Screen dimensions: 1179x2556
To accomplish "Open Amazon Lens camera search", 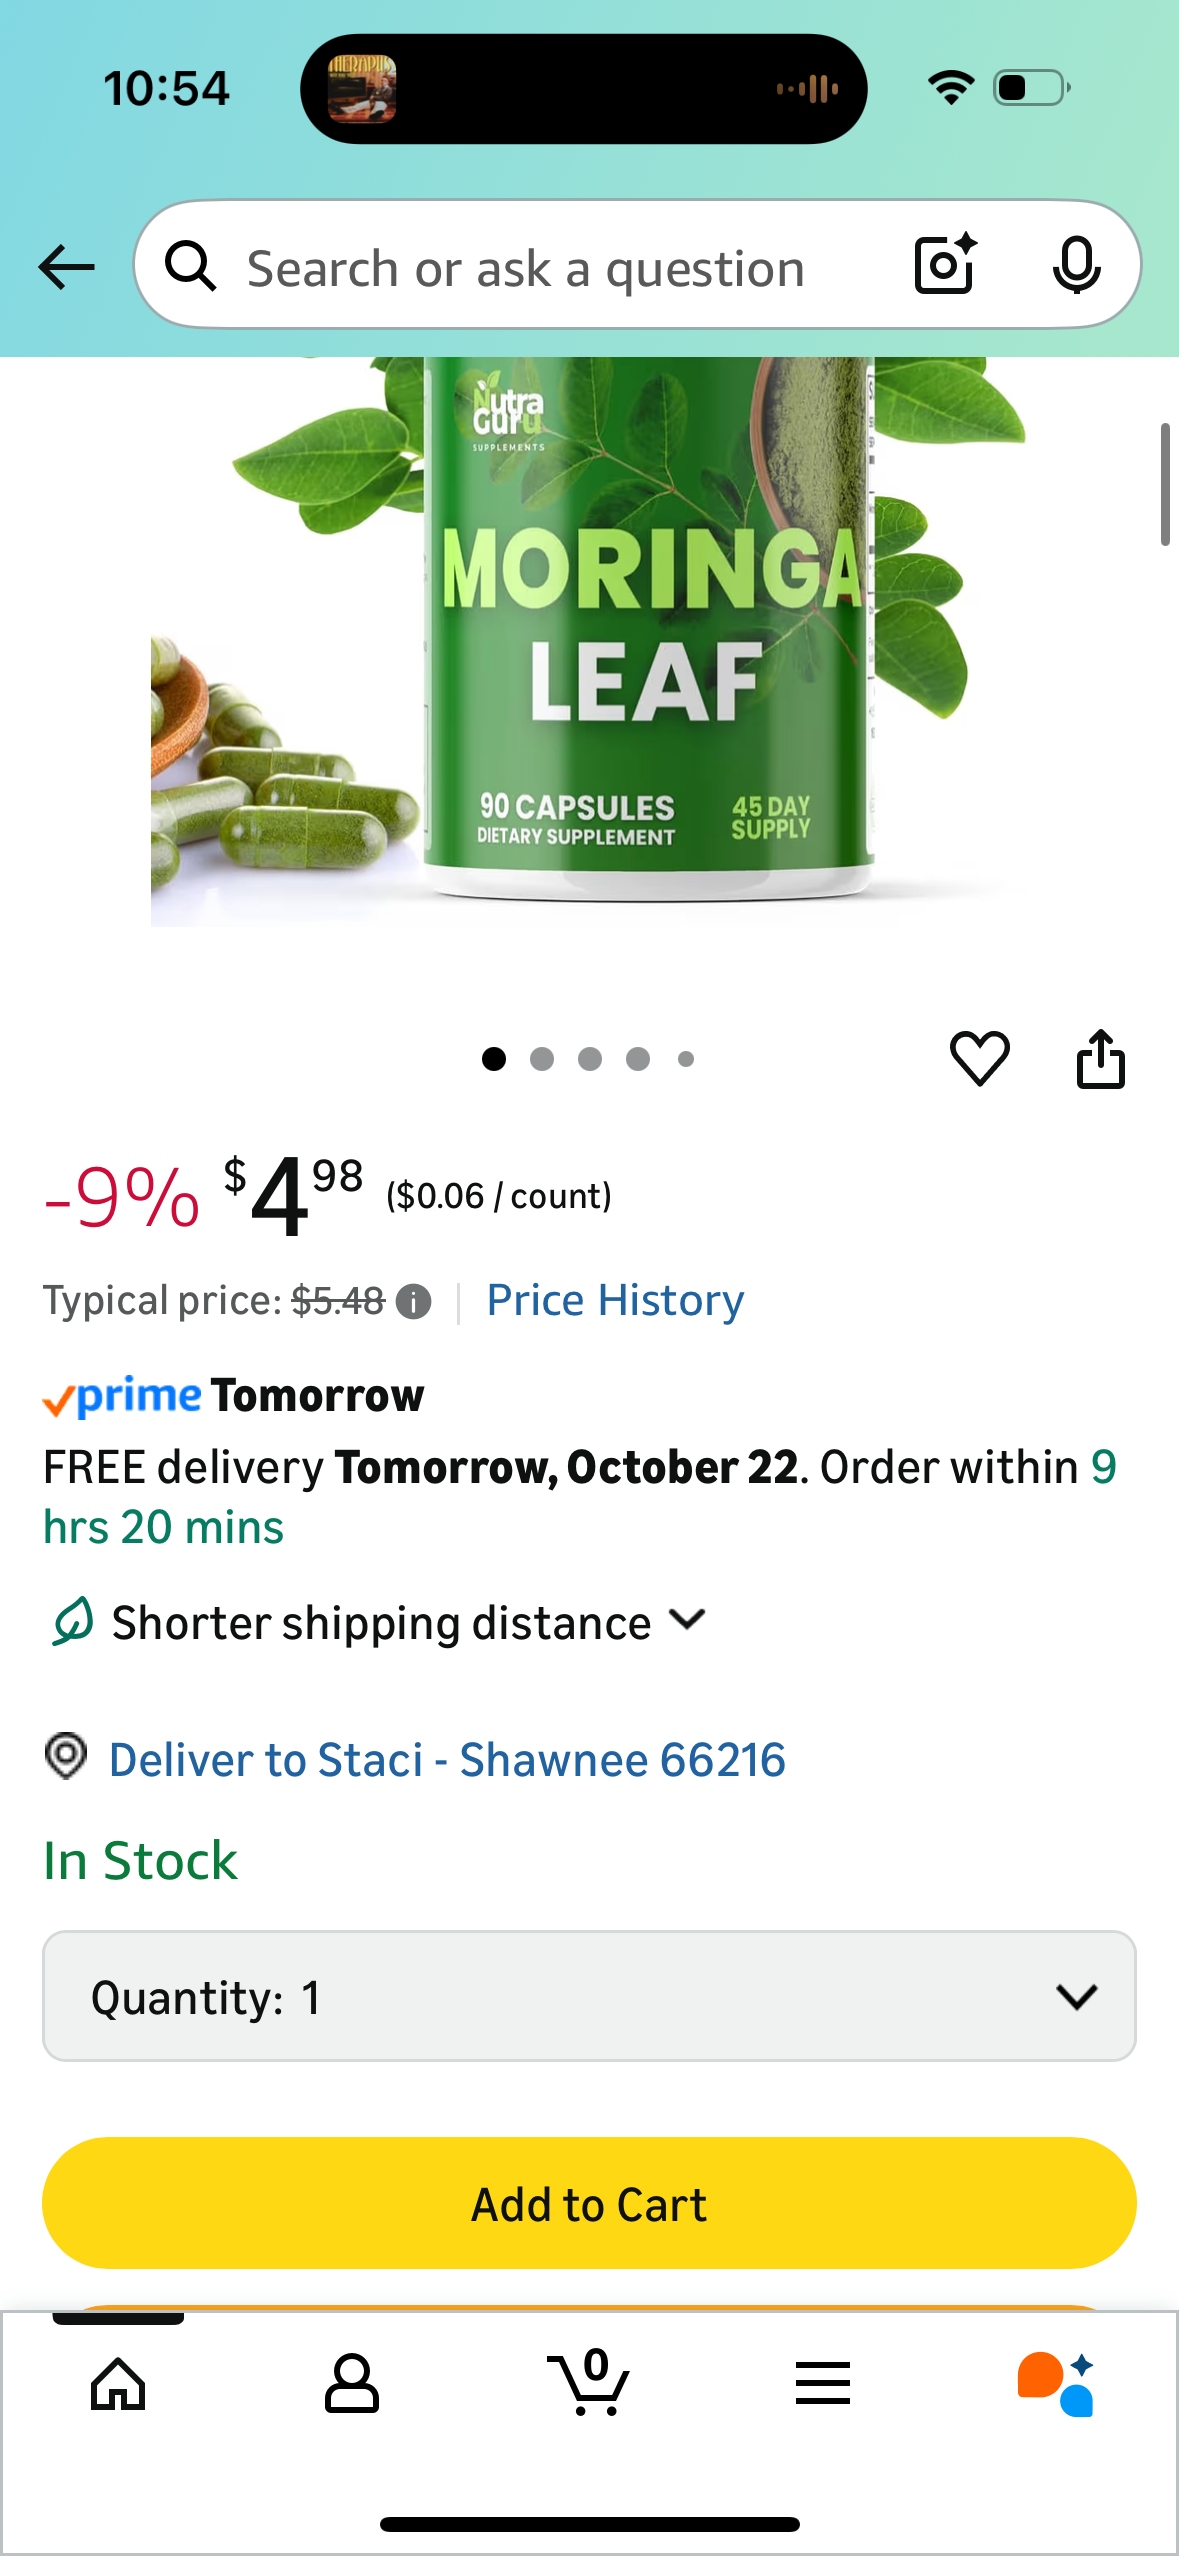I will point(941,266).
